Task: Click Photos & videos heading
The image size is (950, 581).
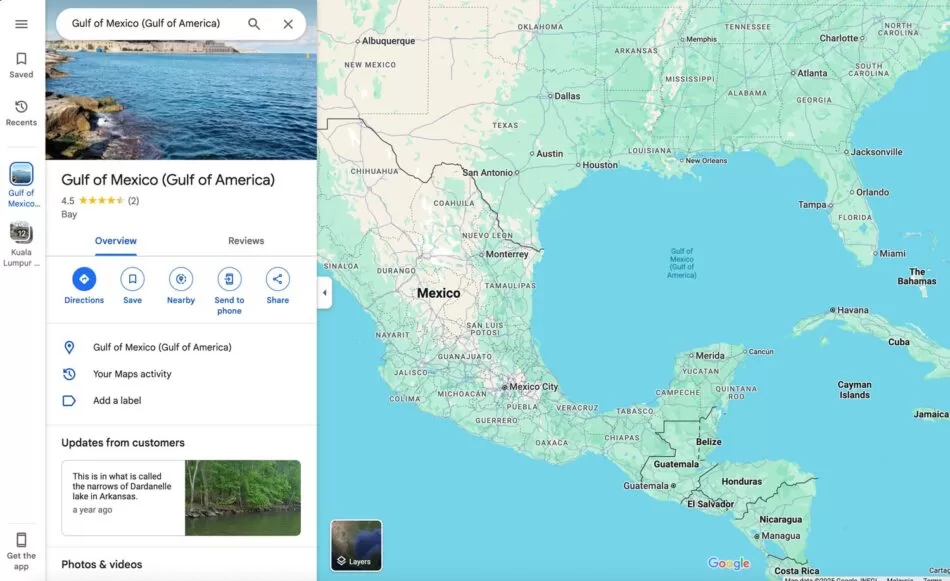Action: point(102,565)
